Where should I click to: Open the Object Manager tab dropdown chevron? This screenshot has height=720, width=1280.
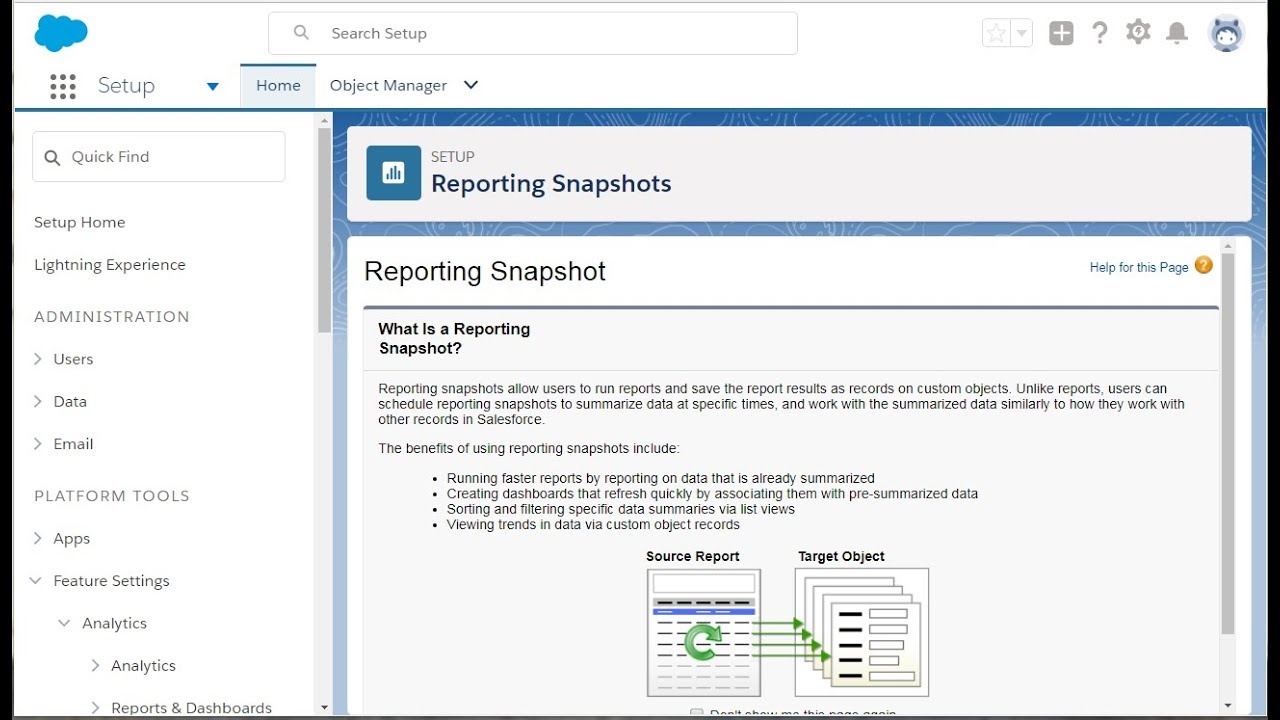click(x=471, y=85)
